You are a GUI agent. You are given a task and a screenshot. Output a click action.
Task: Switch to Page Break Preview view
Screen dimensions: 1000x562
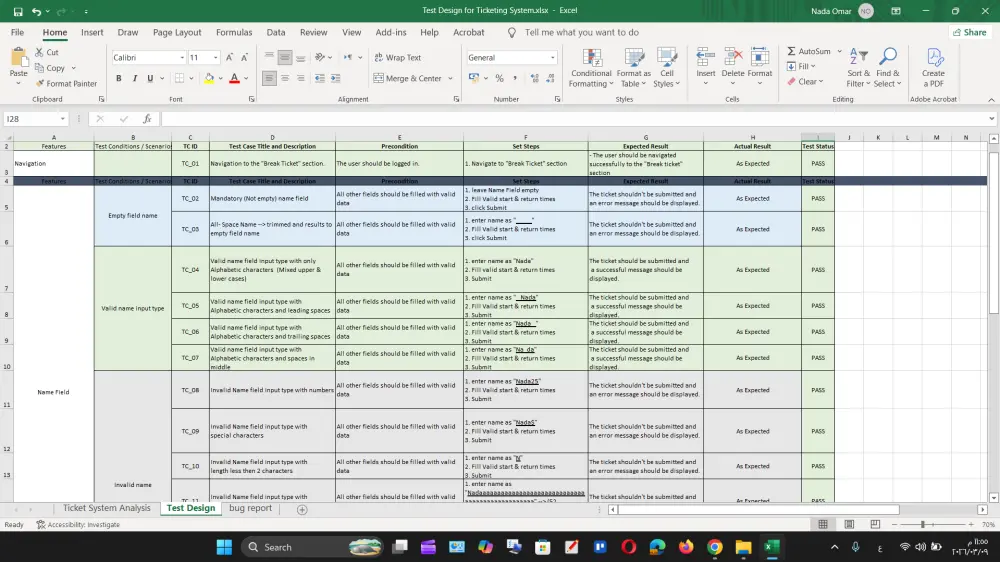tap(875, 524)
